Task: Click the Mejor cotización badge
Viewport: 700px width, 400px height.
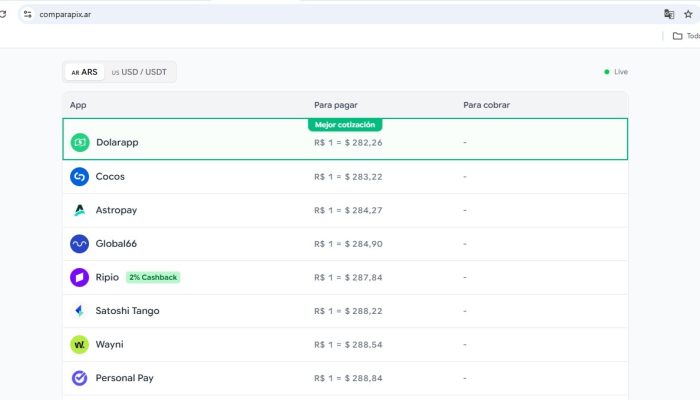Action: (345, 125)
